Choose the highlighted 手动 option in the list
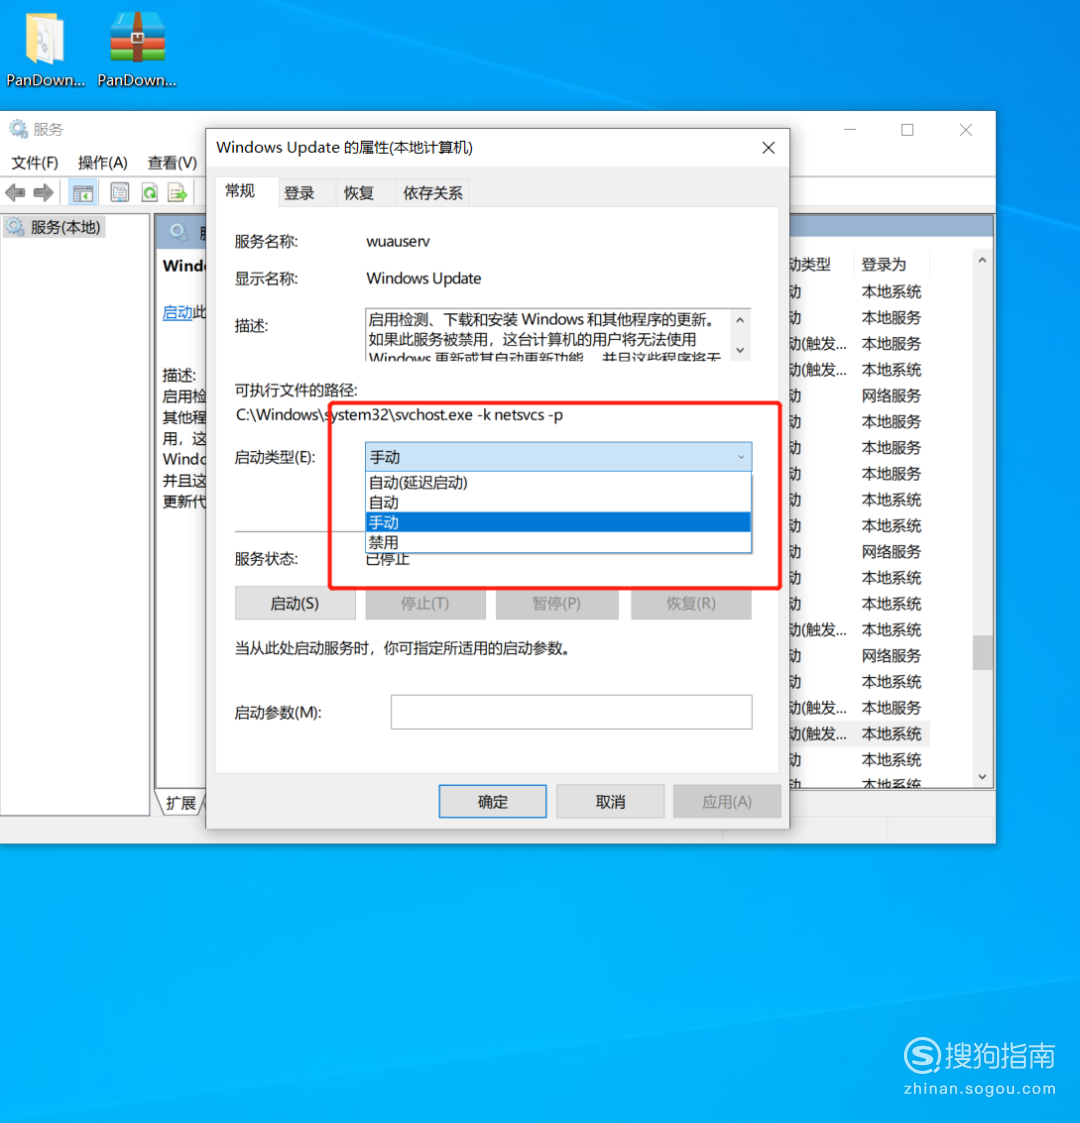Image resolution: width=1080 pixels, height=1123 pixels. [558, 523]
